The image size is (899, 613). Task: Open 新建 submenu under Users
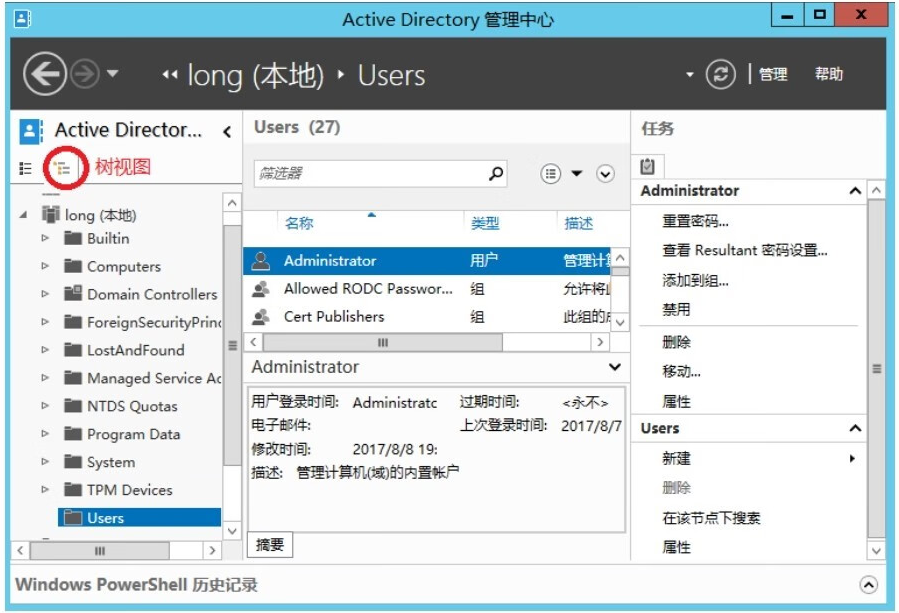(676, 458)
